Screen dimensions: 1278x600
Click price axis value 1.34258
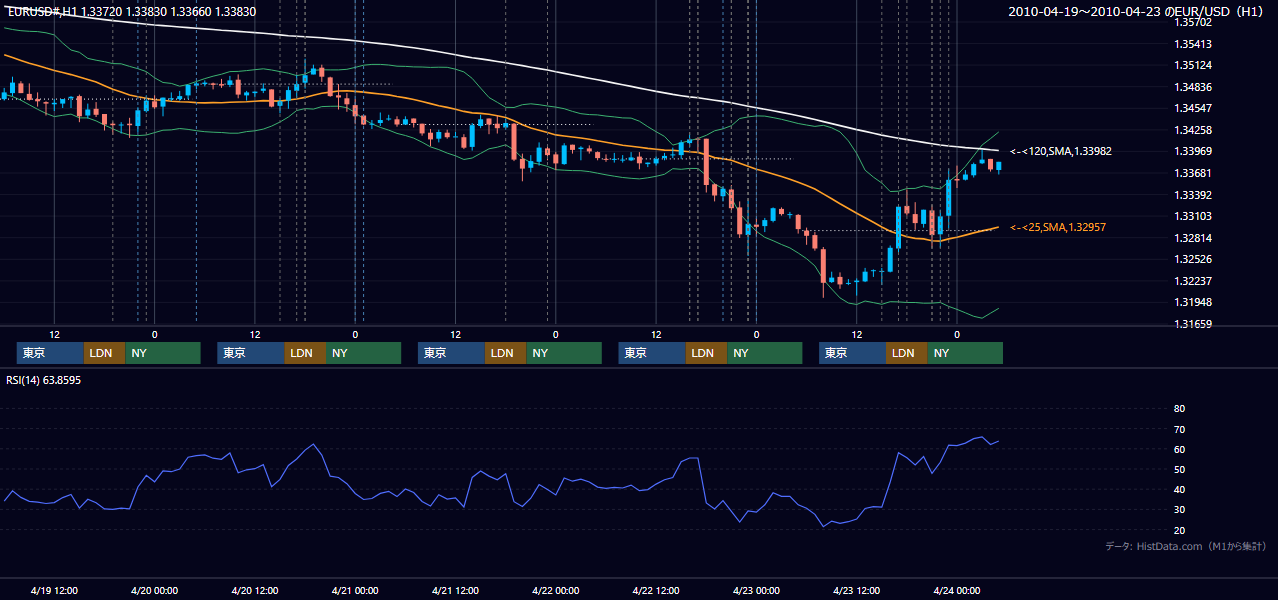click(x=1192, y=130)
